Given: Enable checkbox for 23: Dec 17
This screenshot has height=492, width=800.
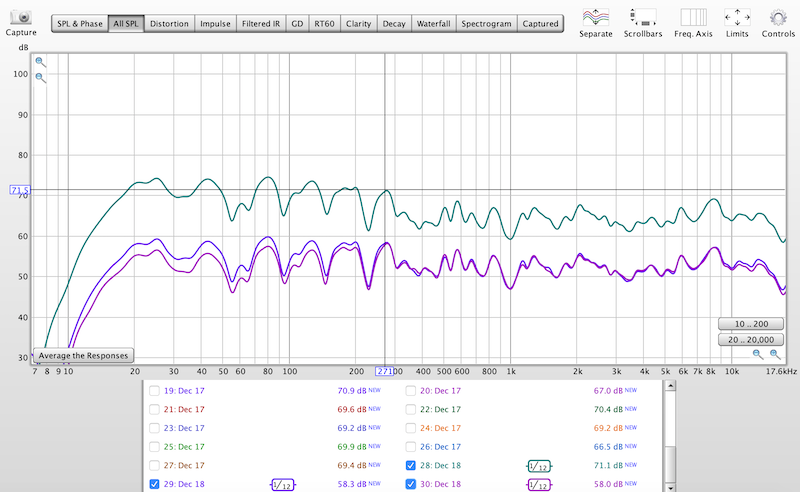Looking at the screenshot, I should tap(154, 428).
